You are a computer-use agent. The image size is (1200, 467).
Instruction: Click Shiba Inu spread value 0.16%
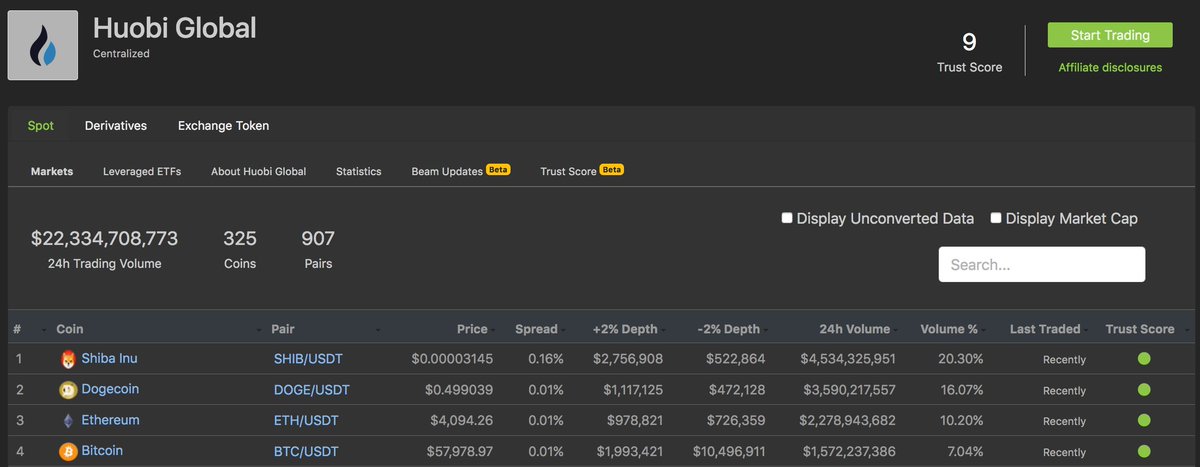pyautogui.click(x=547, y=359)
